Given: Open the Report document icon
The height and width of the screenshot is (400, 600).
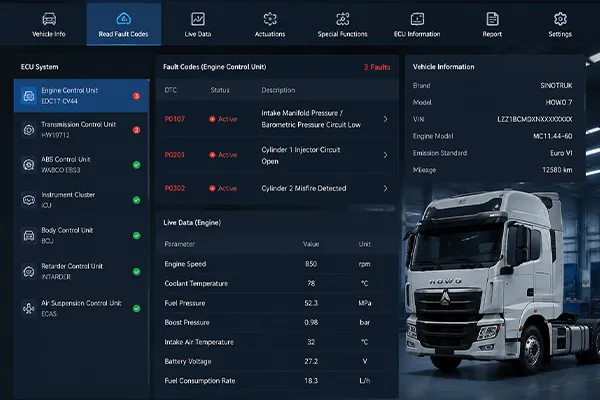Looking at the screenshot, I should [492, 19].
